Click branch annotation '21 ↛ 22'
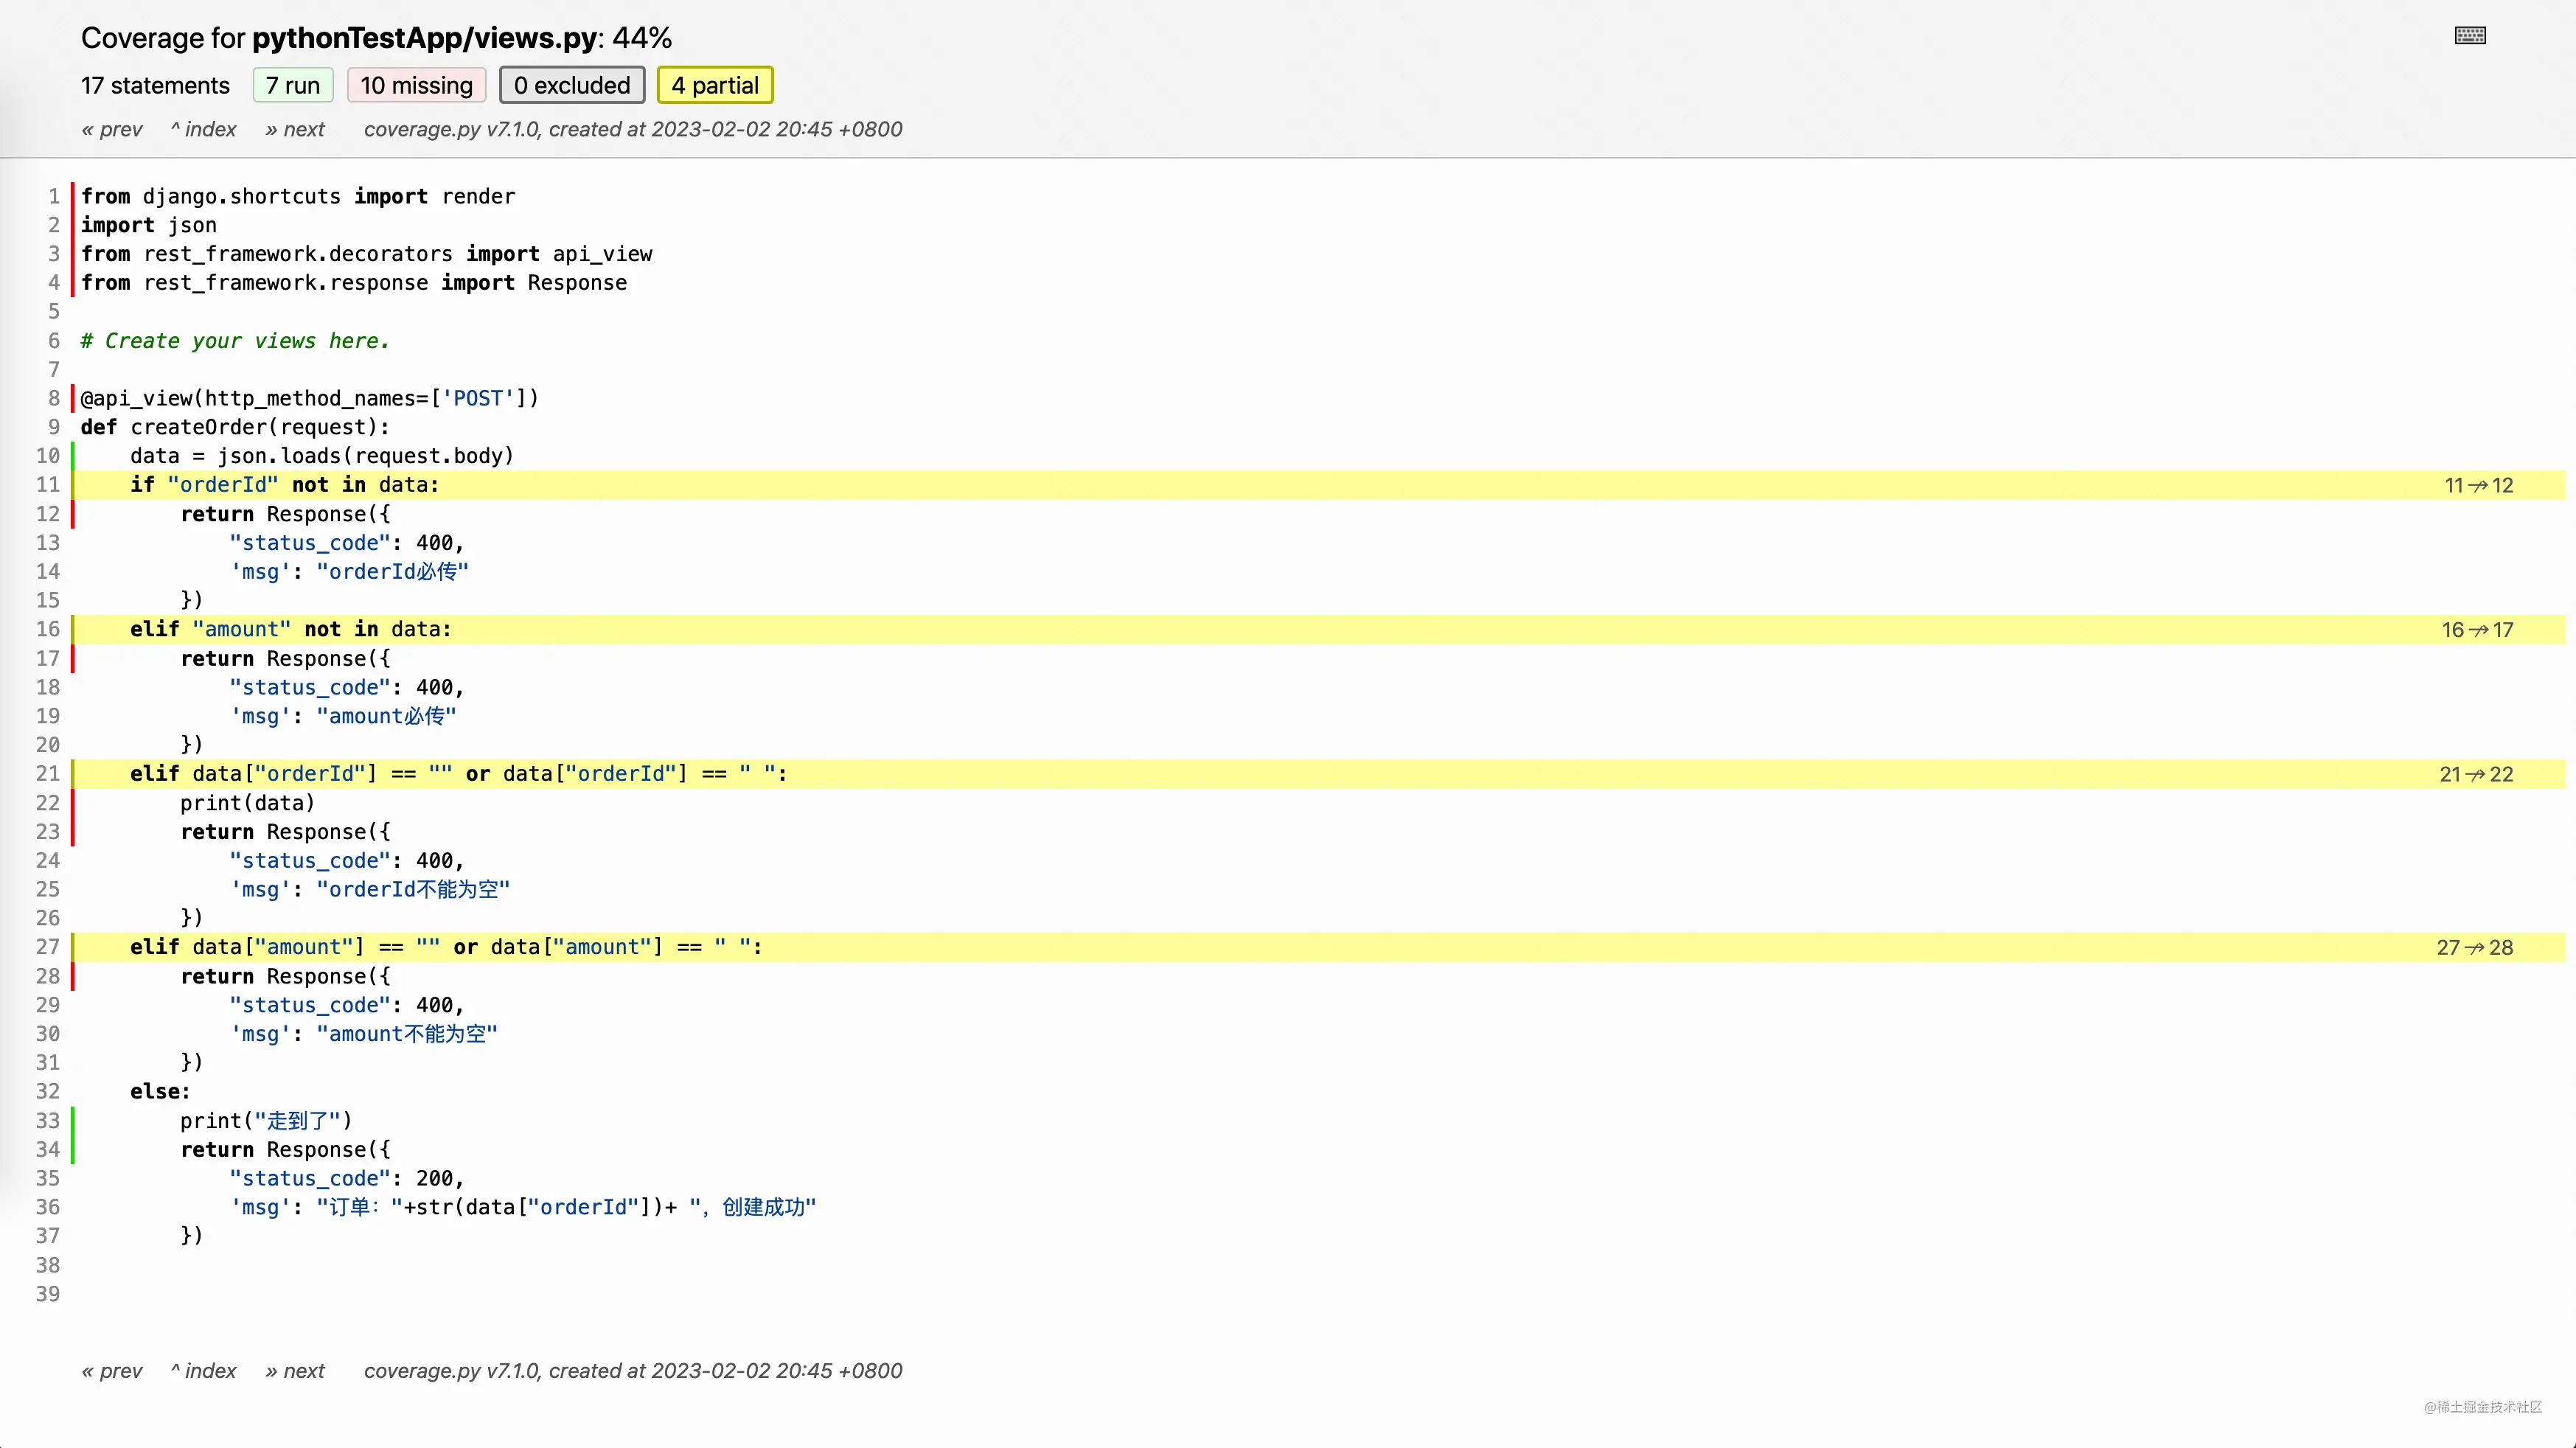2576x1448 pixels. point(2477,774)
